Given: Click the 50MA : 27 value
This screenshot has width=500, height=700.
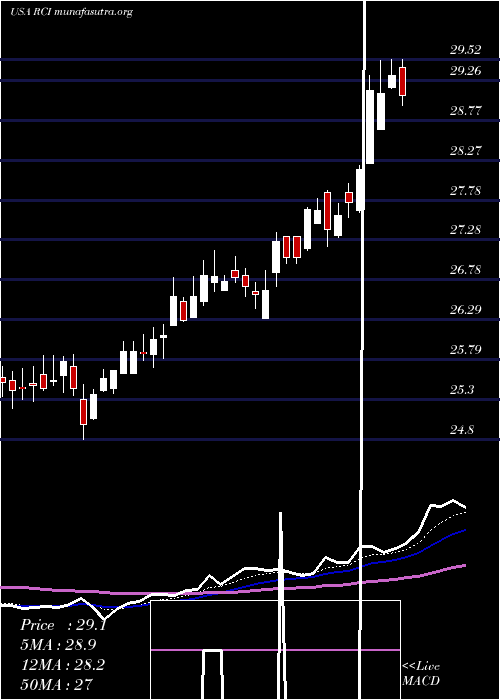Looking at the screenshot, I should [56, 684].
